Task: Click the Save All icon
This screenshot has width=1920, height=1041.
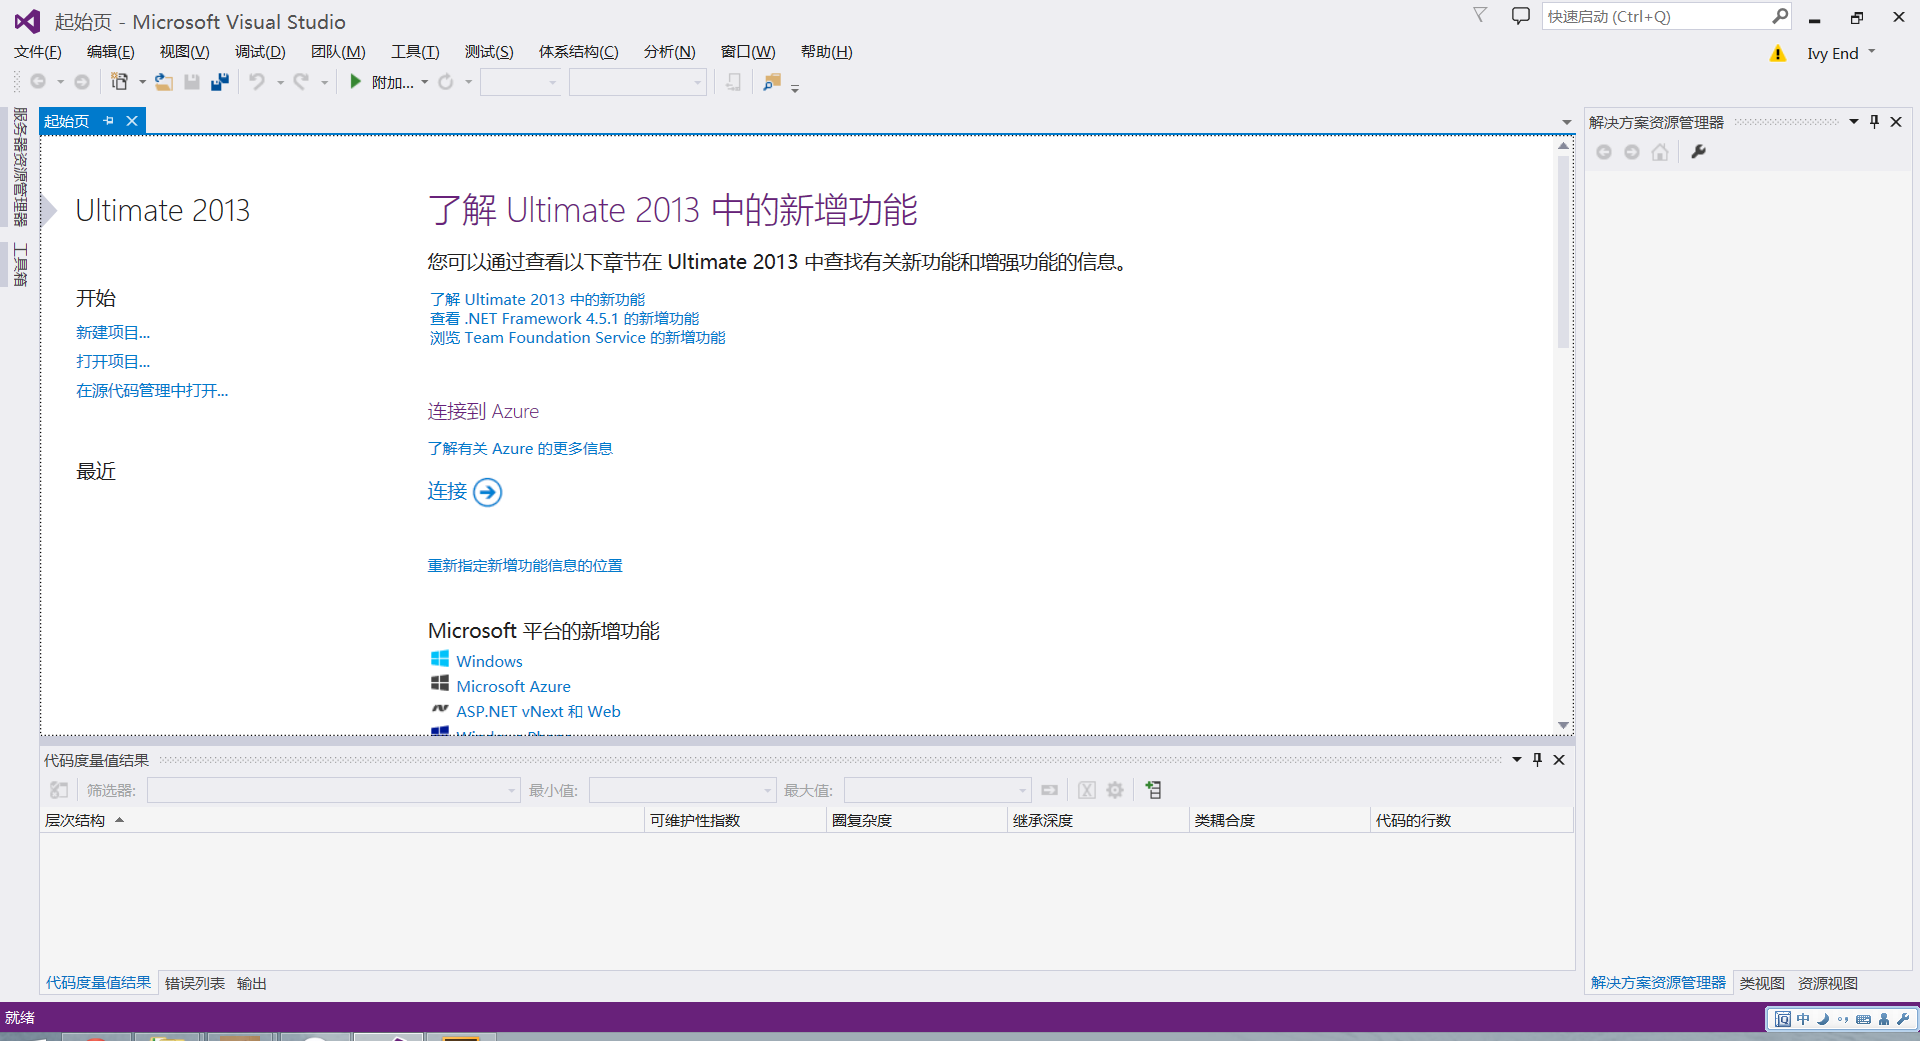Action: click(x=220, y=82)
